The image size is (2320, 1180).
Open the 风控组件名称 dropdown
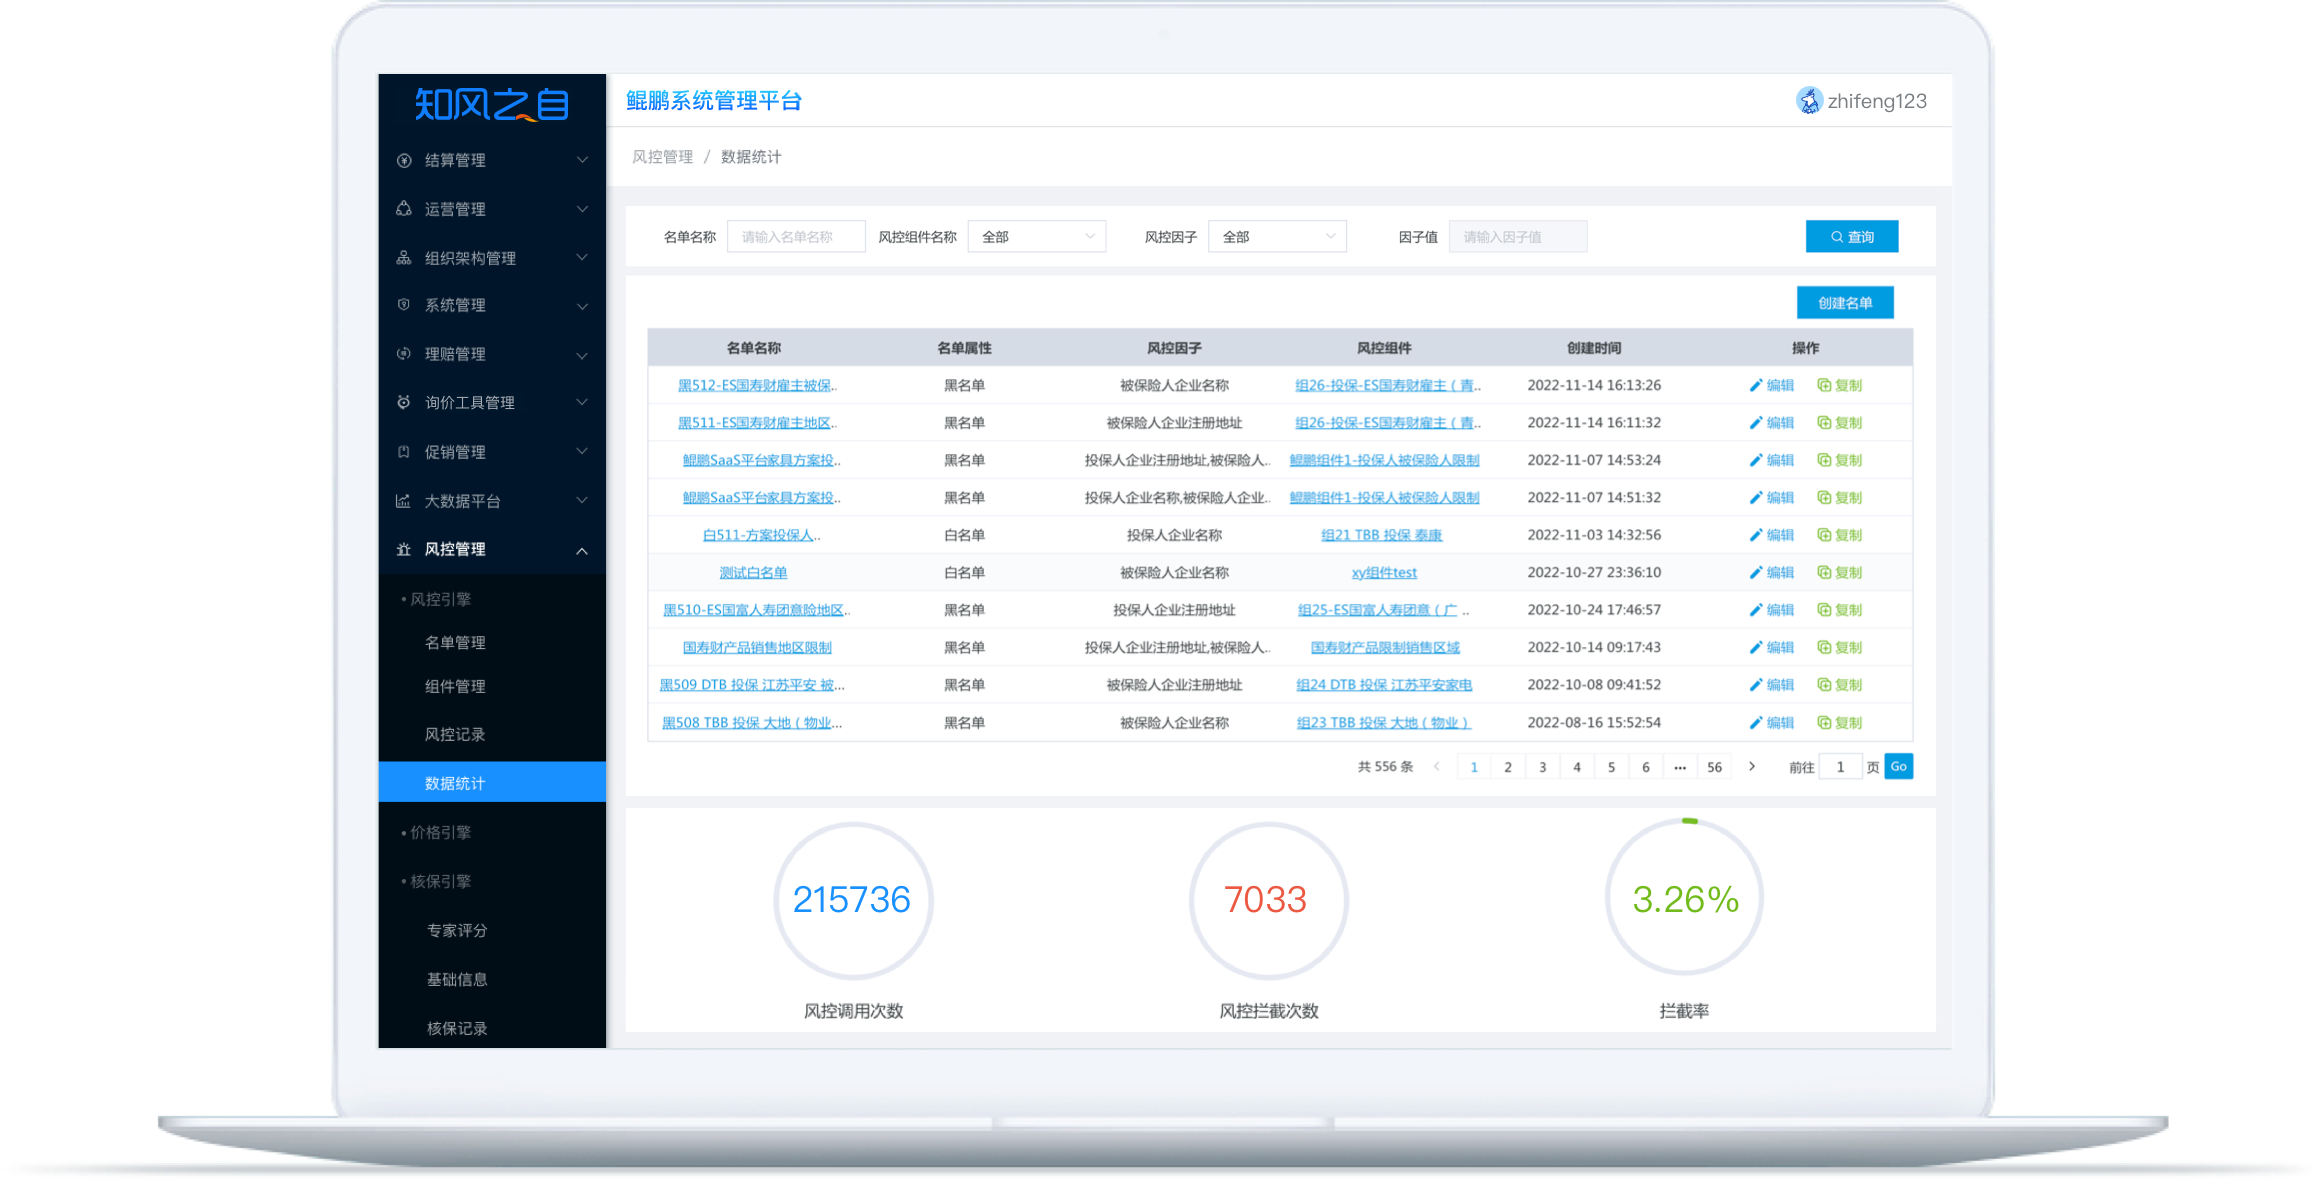1036,237
